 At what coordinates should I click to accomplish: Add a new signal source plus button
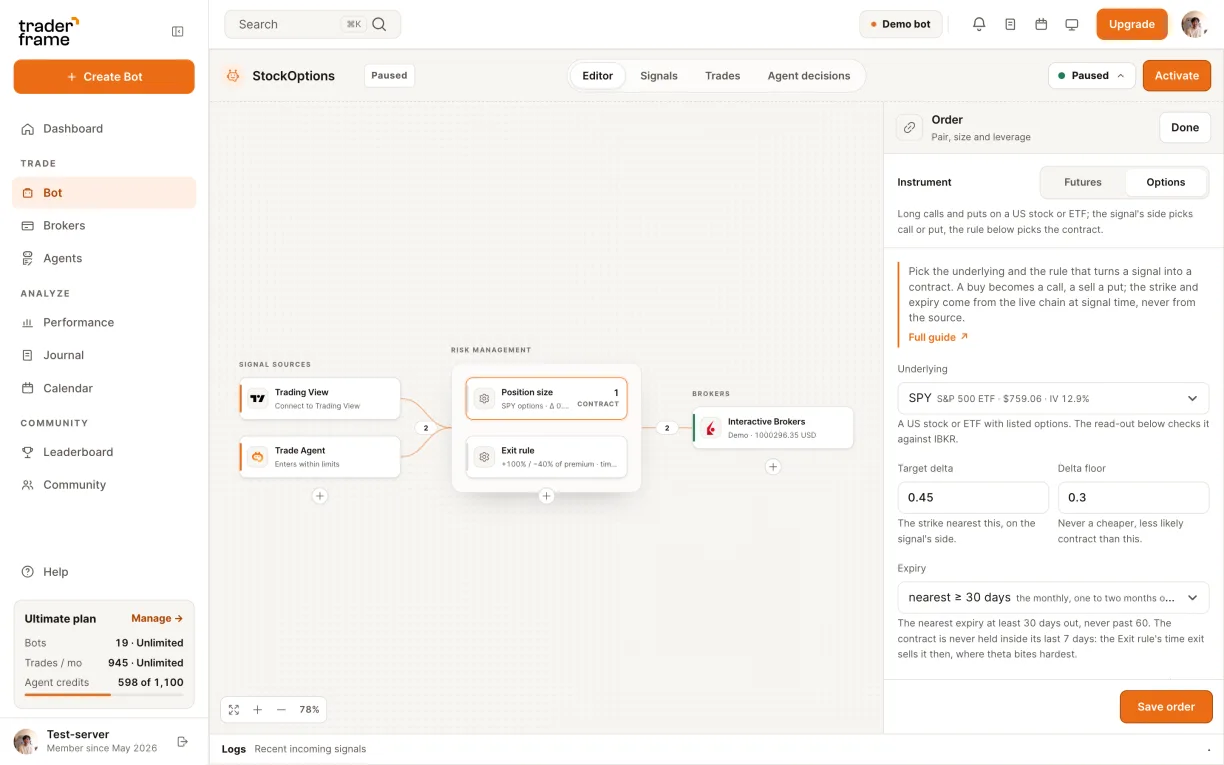click(x=320, y=495)
